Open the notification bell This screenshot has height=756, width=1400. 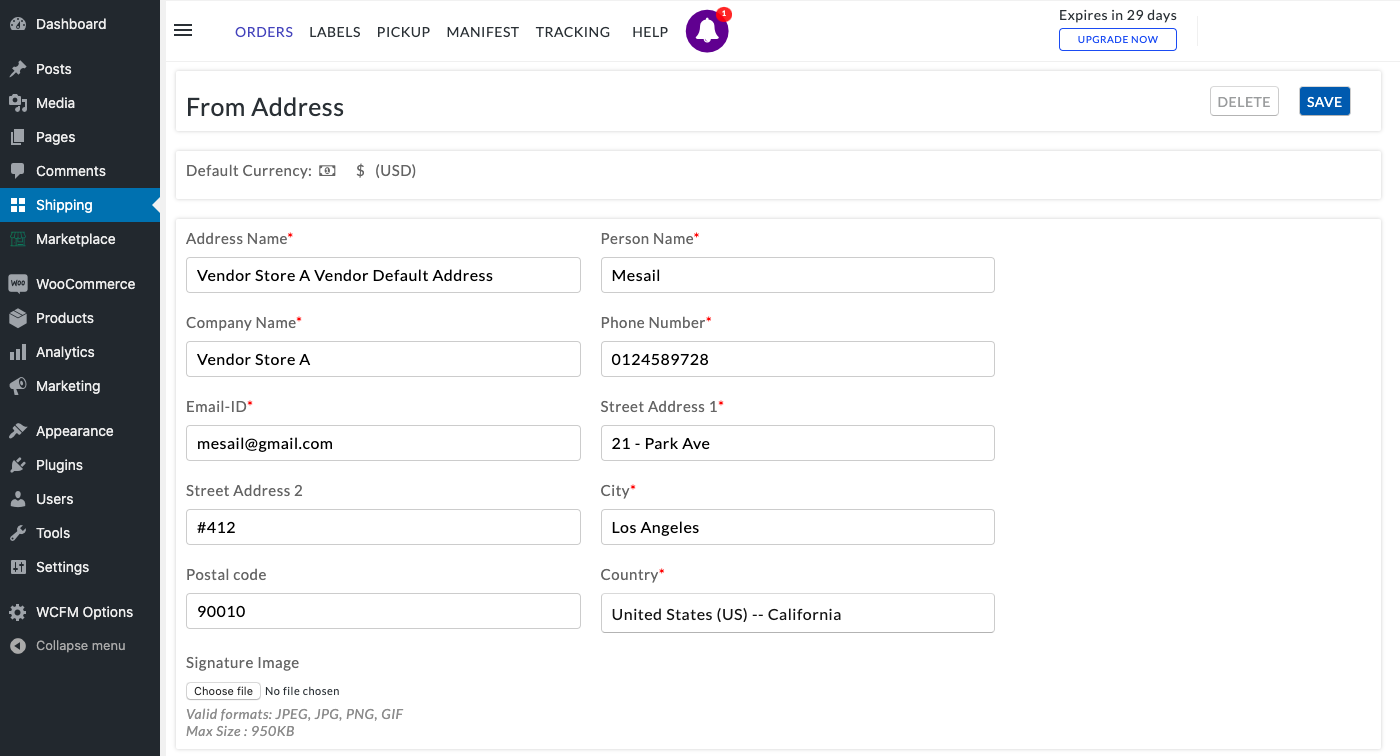pos(707,31)
